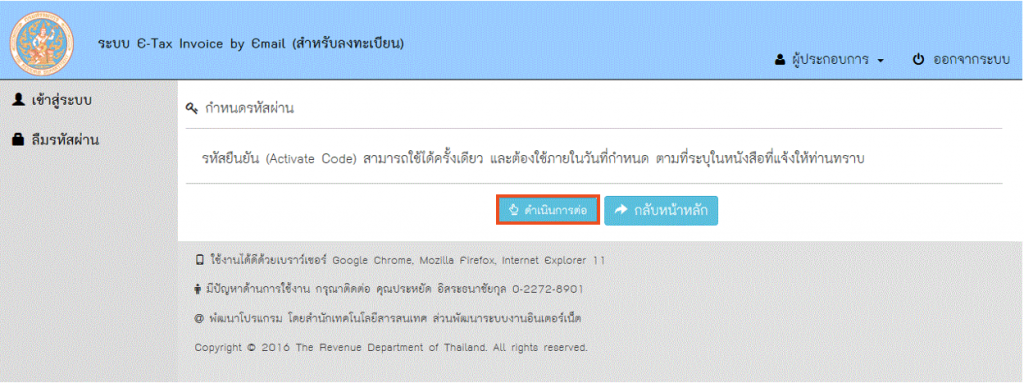The height and width of the screenshot is (383, 1024).
Task: Click the person icon beside เข้าสู่ระบบ
Action: (x=19, y=100)
